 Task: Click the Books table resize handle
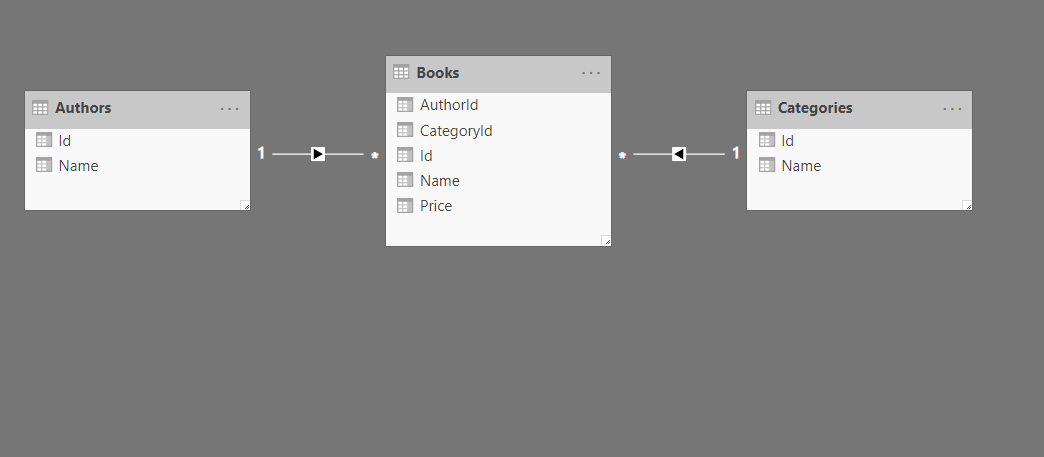point(606,241)
